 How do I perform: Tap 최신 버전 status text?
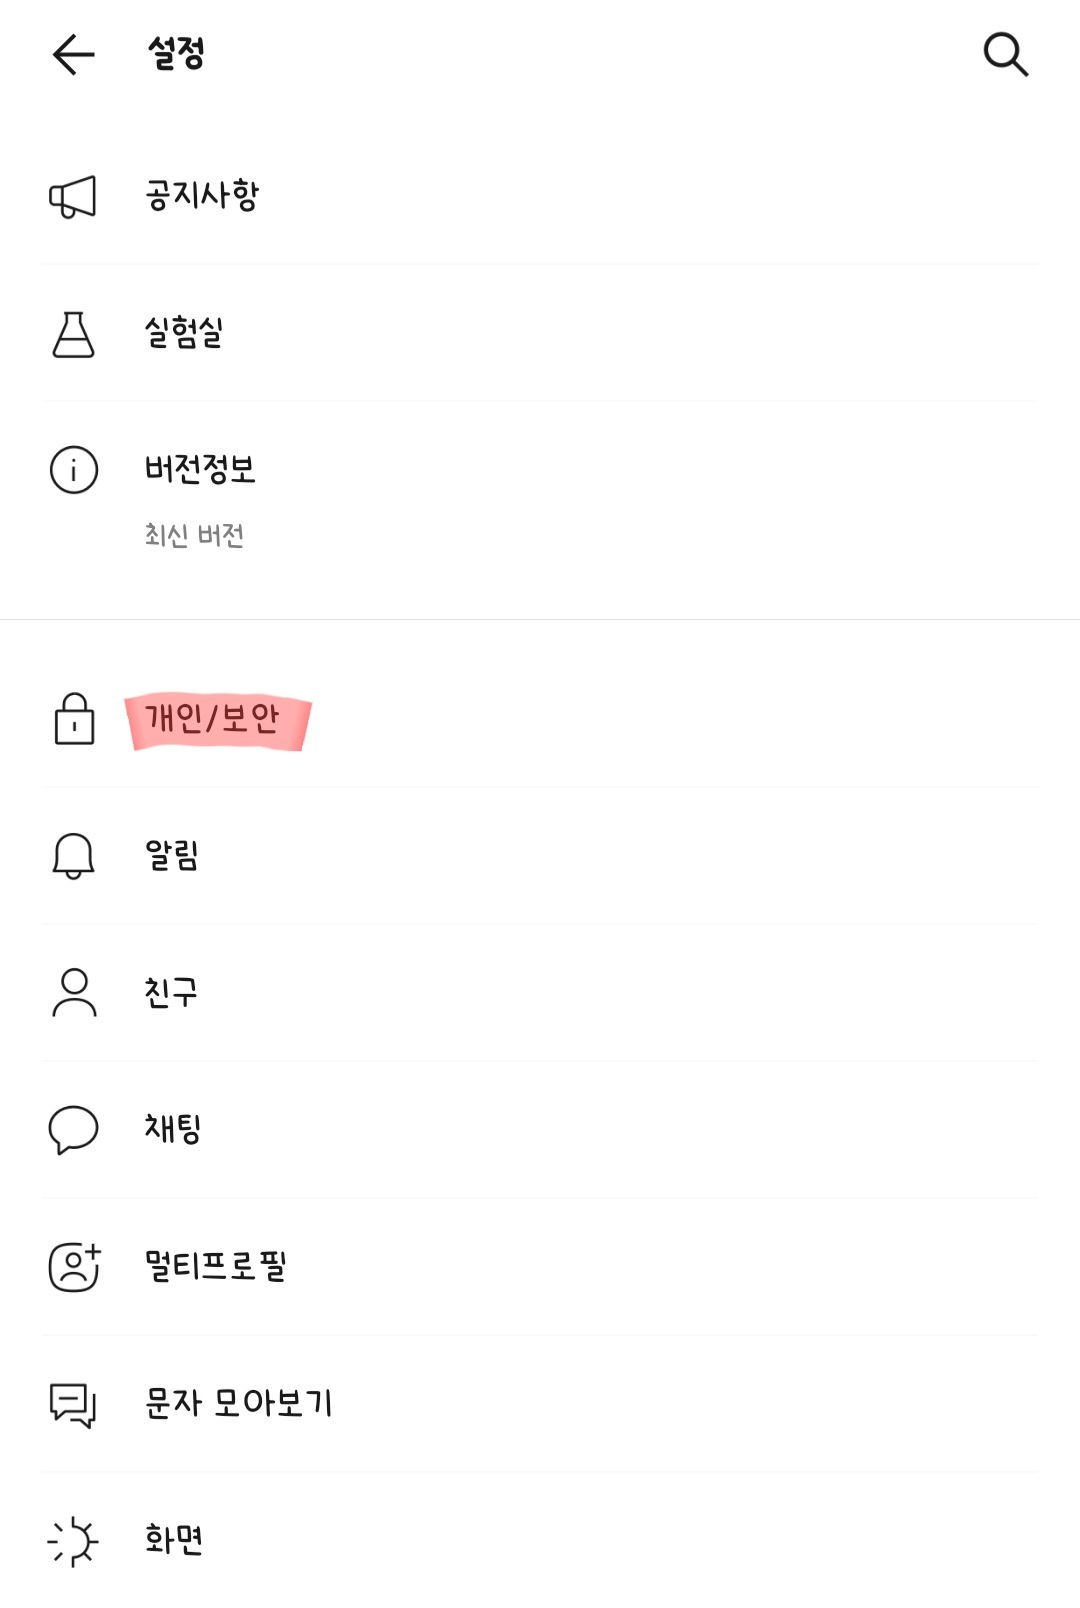point(194,536)
